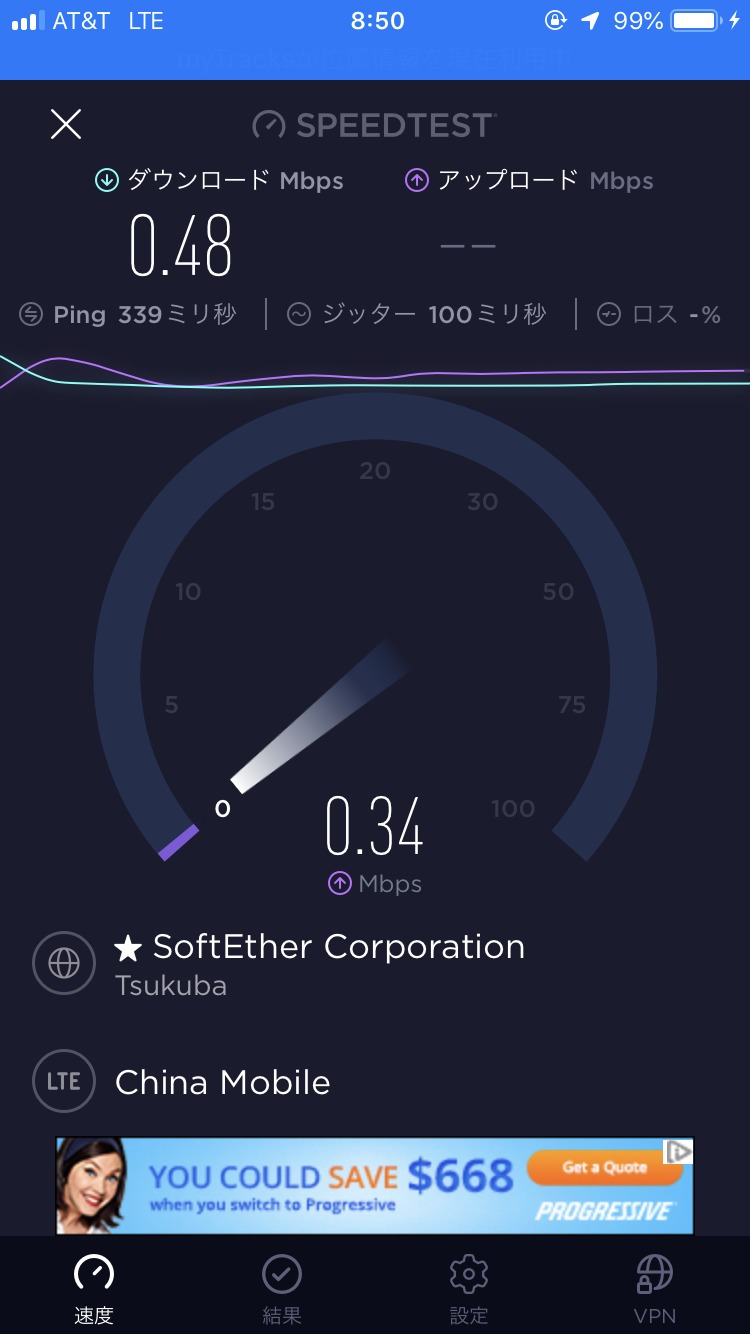This screenshot has height=1334, width=750.
Task: Tap the jitter wave icon
Action: 298,315
